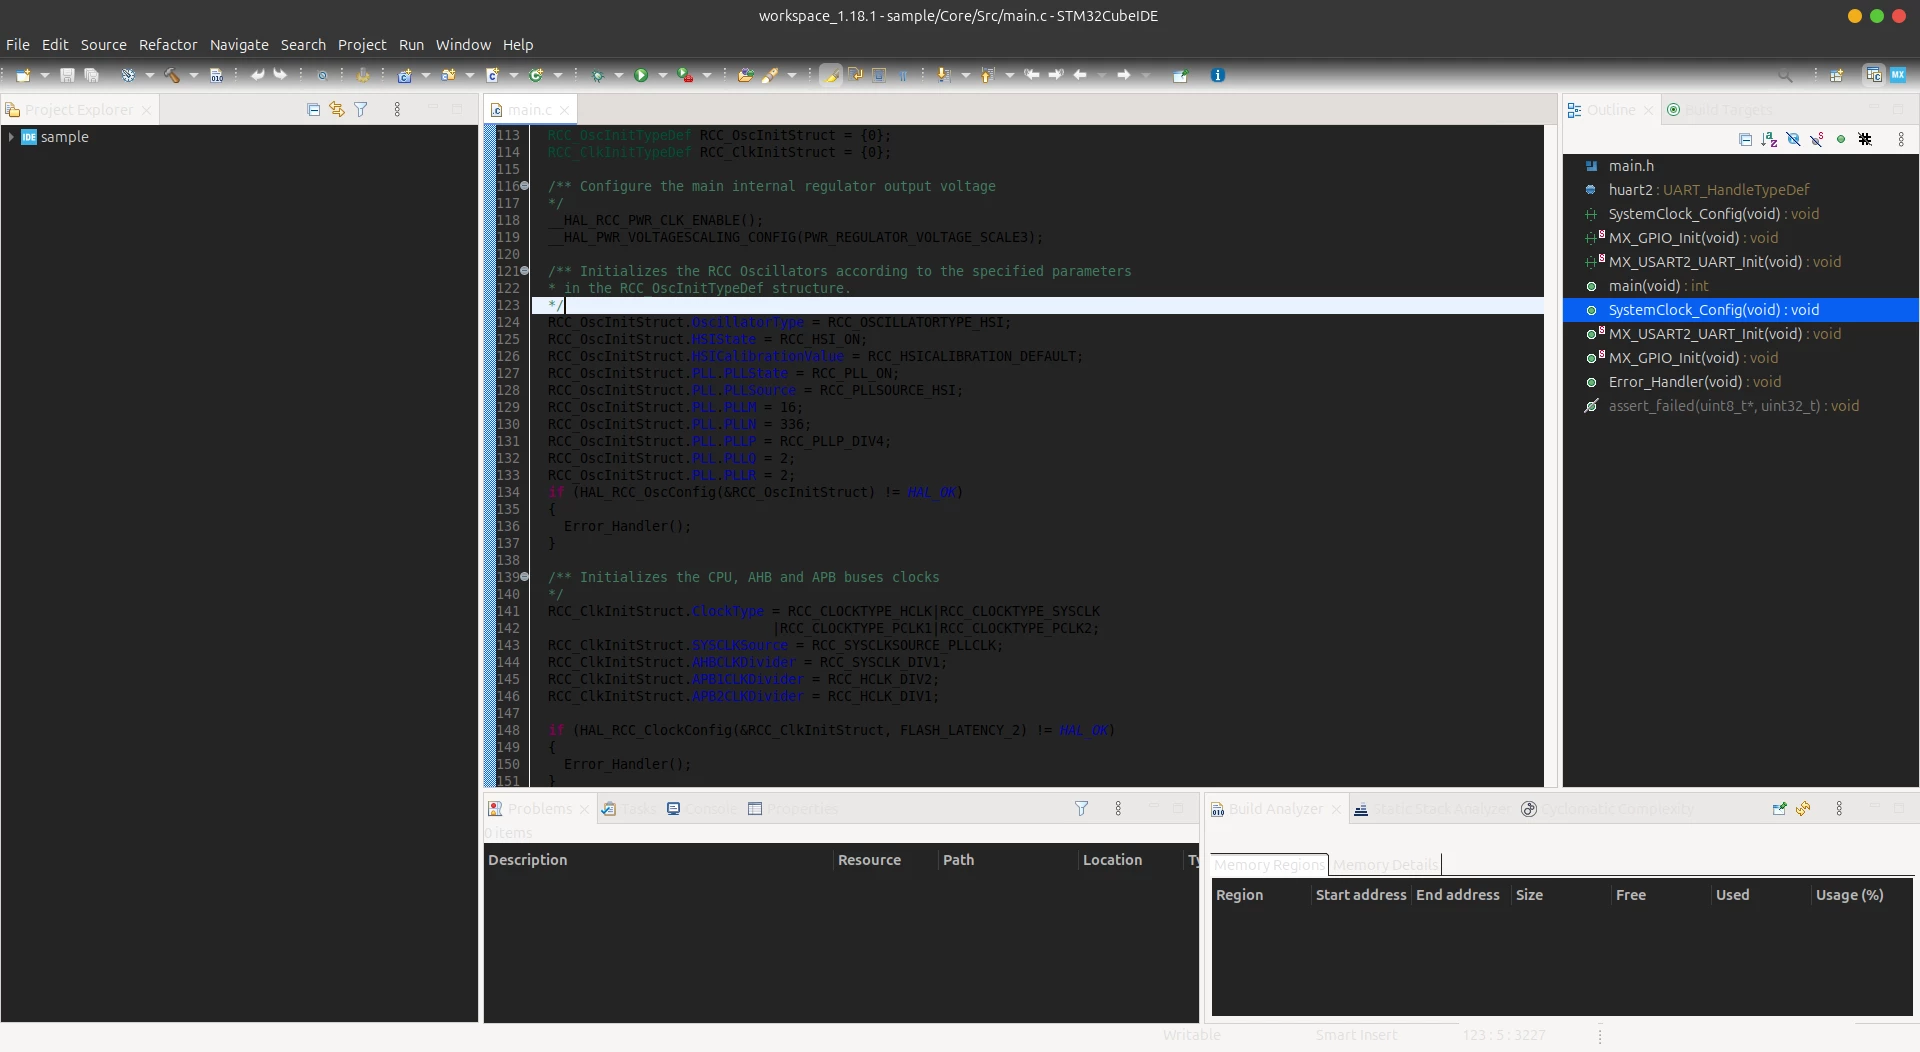The height and width of the screenshot is (1052, 1920).
Task: Toggle Link with Editor in Project Explorer
Action: pyautogui.click(x=337, y=110)
